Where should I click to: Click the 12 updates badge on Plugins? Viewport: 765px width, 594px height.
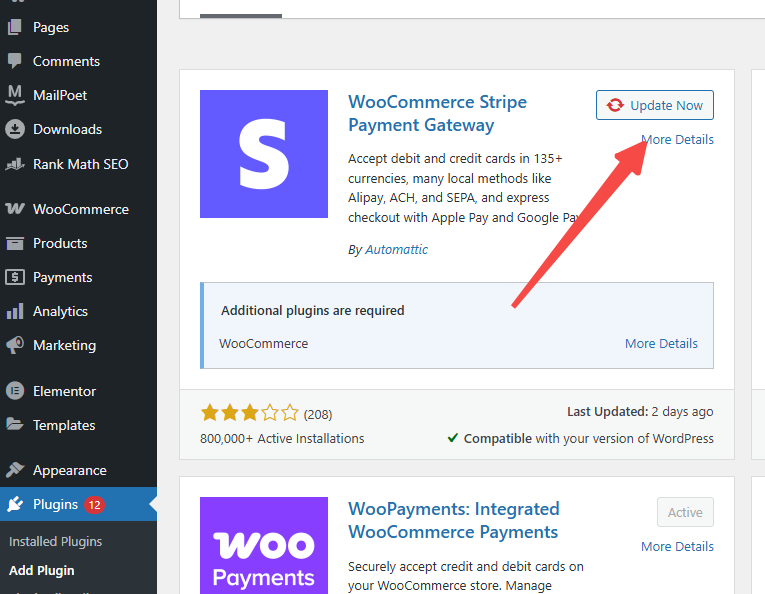tap(94, 505)
